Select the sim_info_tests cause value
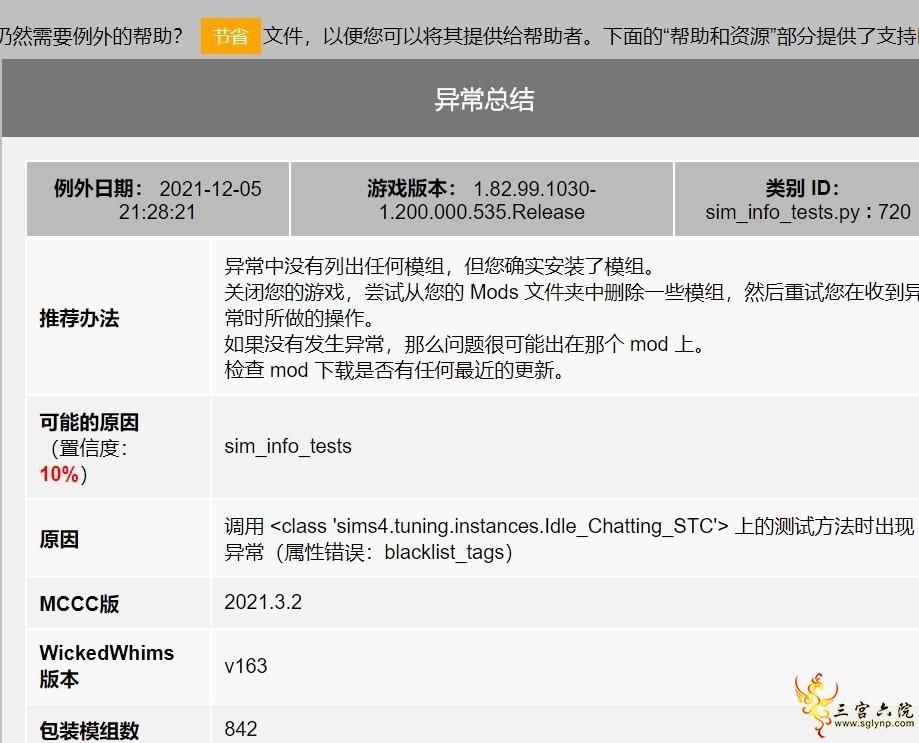The height and width of the screenshot is (743, 919). [x=288, y=447]
